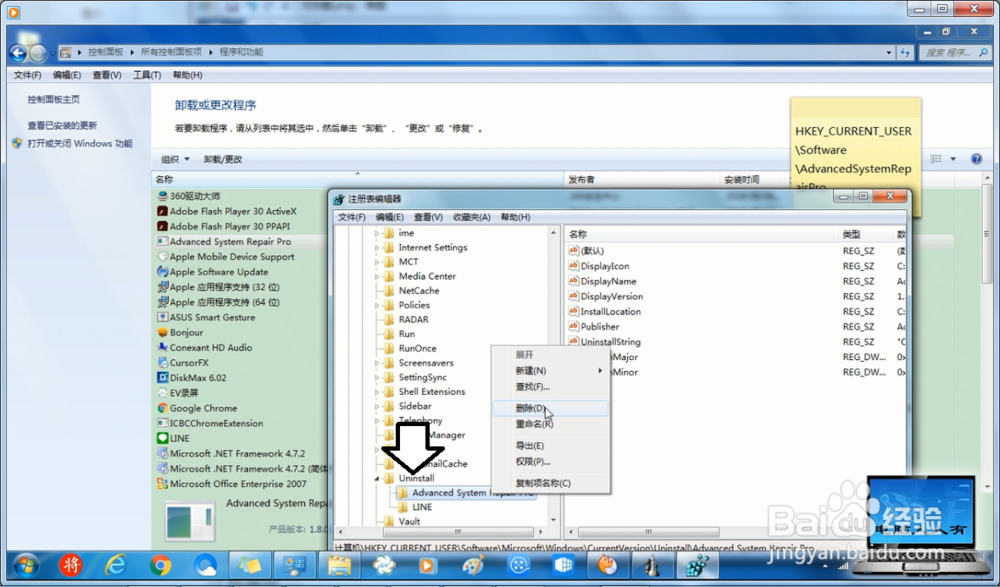Collapse the Uninstall registry key
Viewport: 1000px width, 587px height.
tap(377, 478)
